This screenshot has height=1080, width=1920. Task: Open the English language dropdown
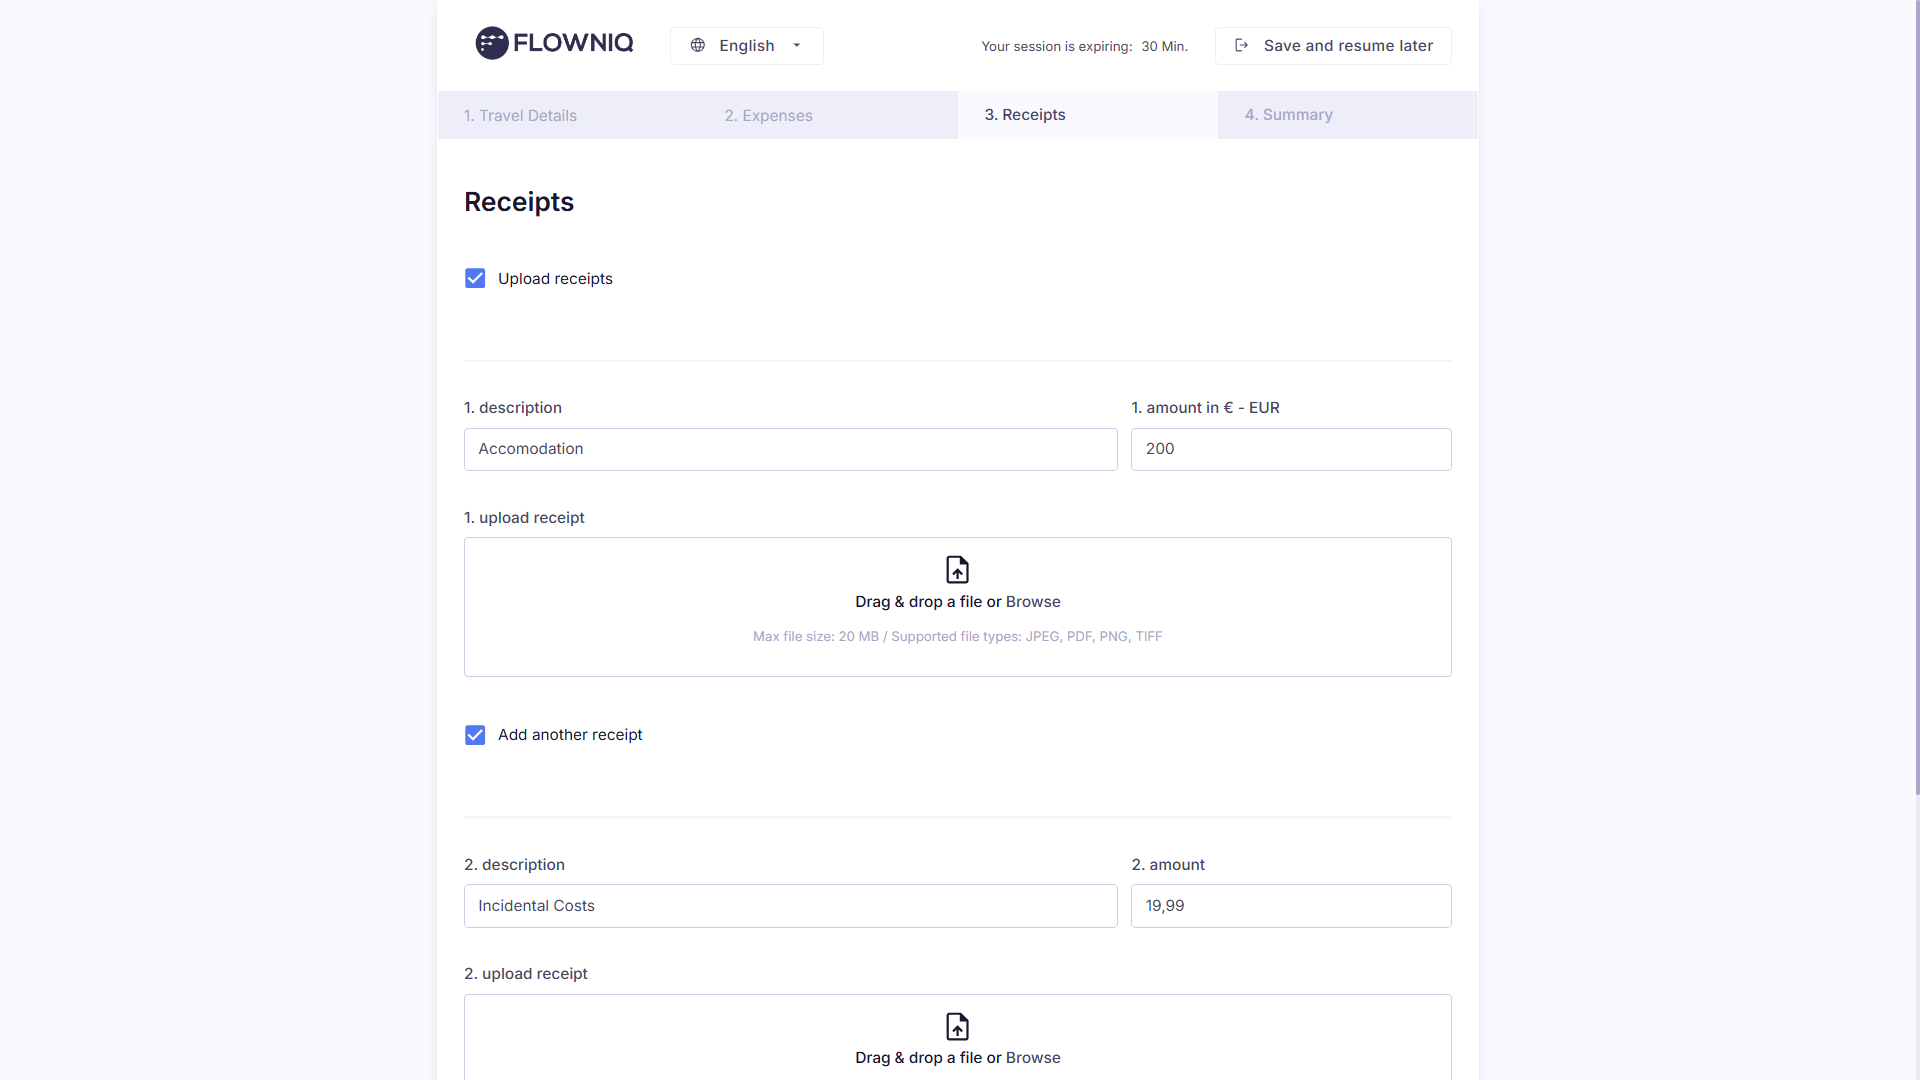click(746, 46)
